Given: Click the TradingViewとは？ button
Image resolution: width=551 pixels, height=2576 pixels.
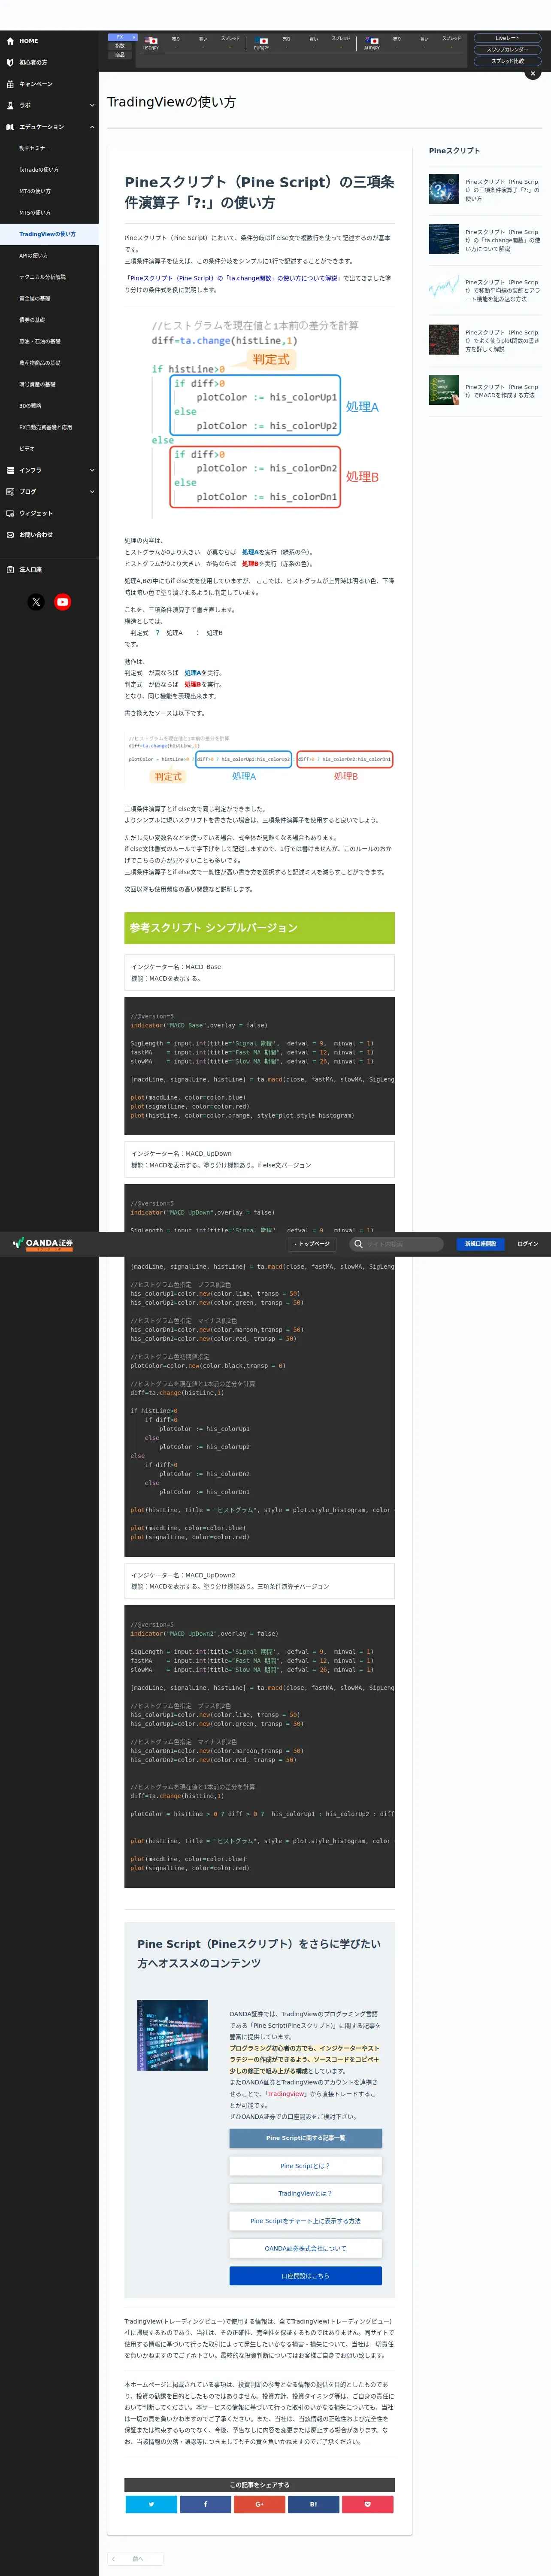Looking at the screenshot, I should tap(305, 2193).
